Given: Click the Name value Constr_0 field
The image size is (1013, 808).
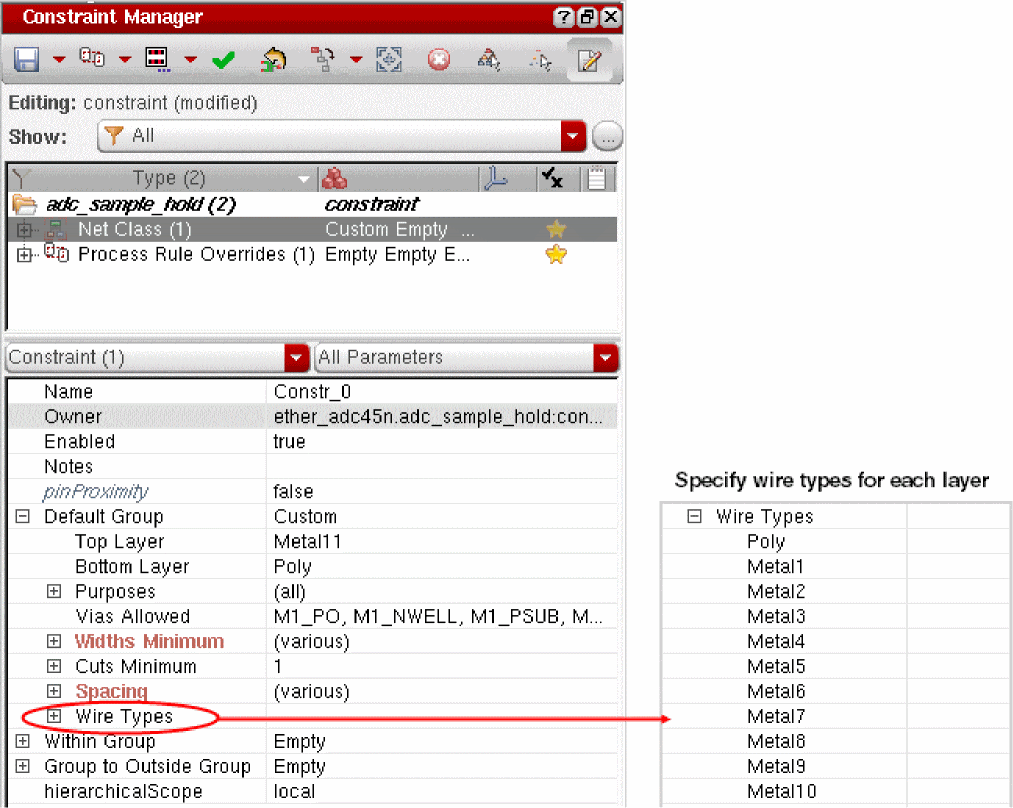Looking at the screenshot, I should 442,391.
